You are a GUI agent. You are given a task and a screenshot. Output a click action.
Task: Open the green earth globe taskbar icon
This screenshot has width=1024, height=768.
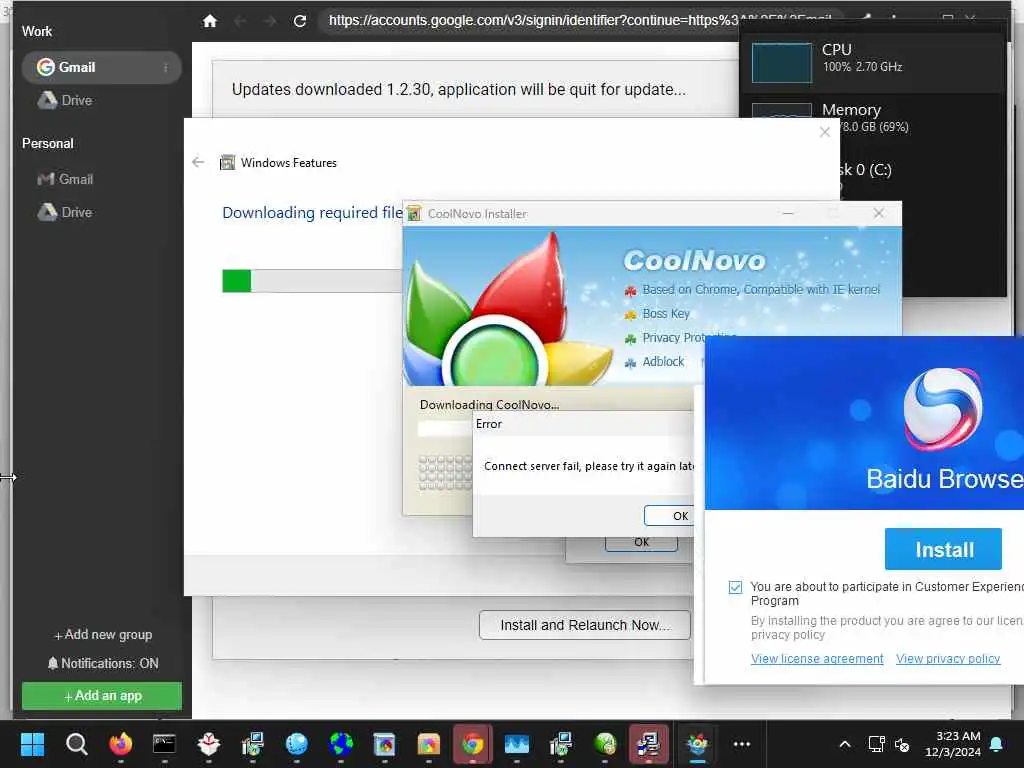coord(340,744)
